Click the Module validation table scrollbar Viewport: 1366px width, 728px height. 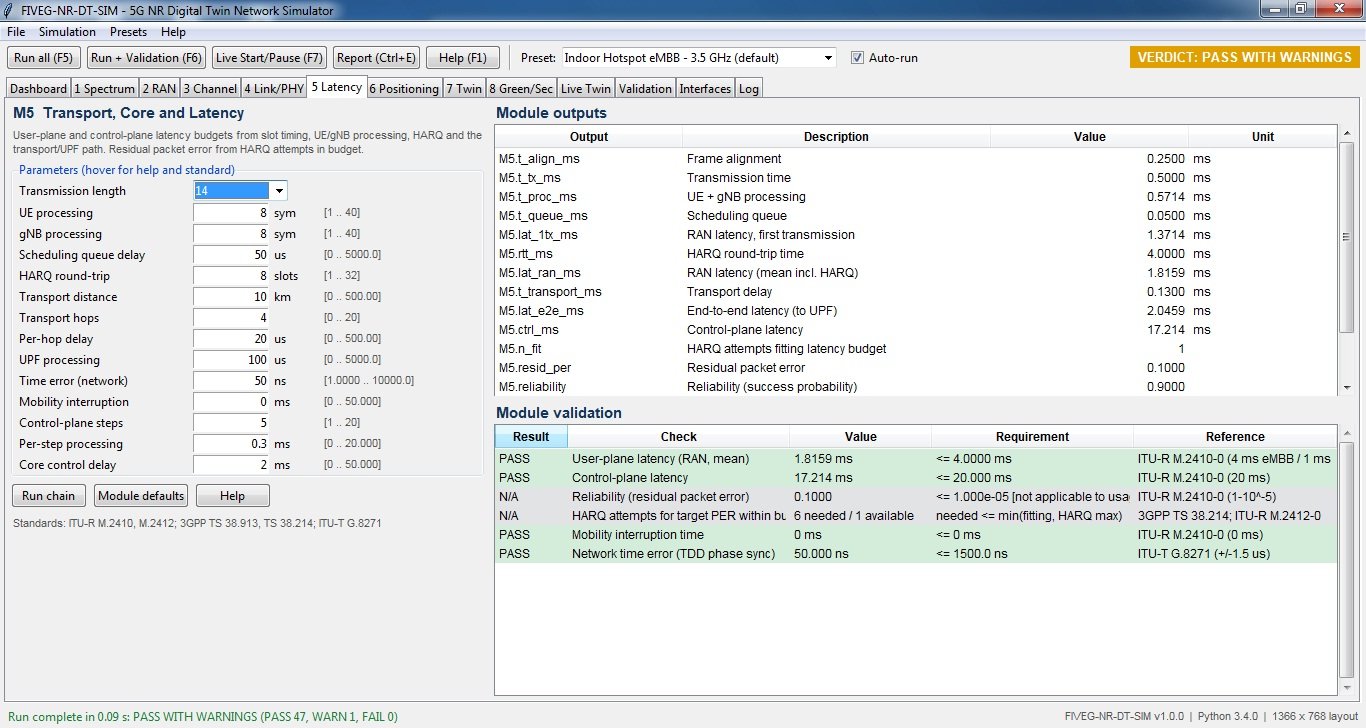[1346, 560]
